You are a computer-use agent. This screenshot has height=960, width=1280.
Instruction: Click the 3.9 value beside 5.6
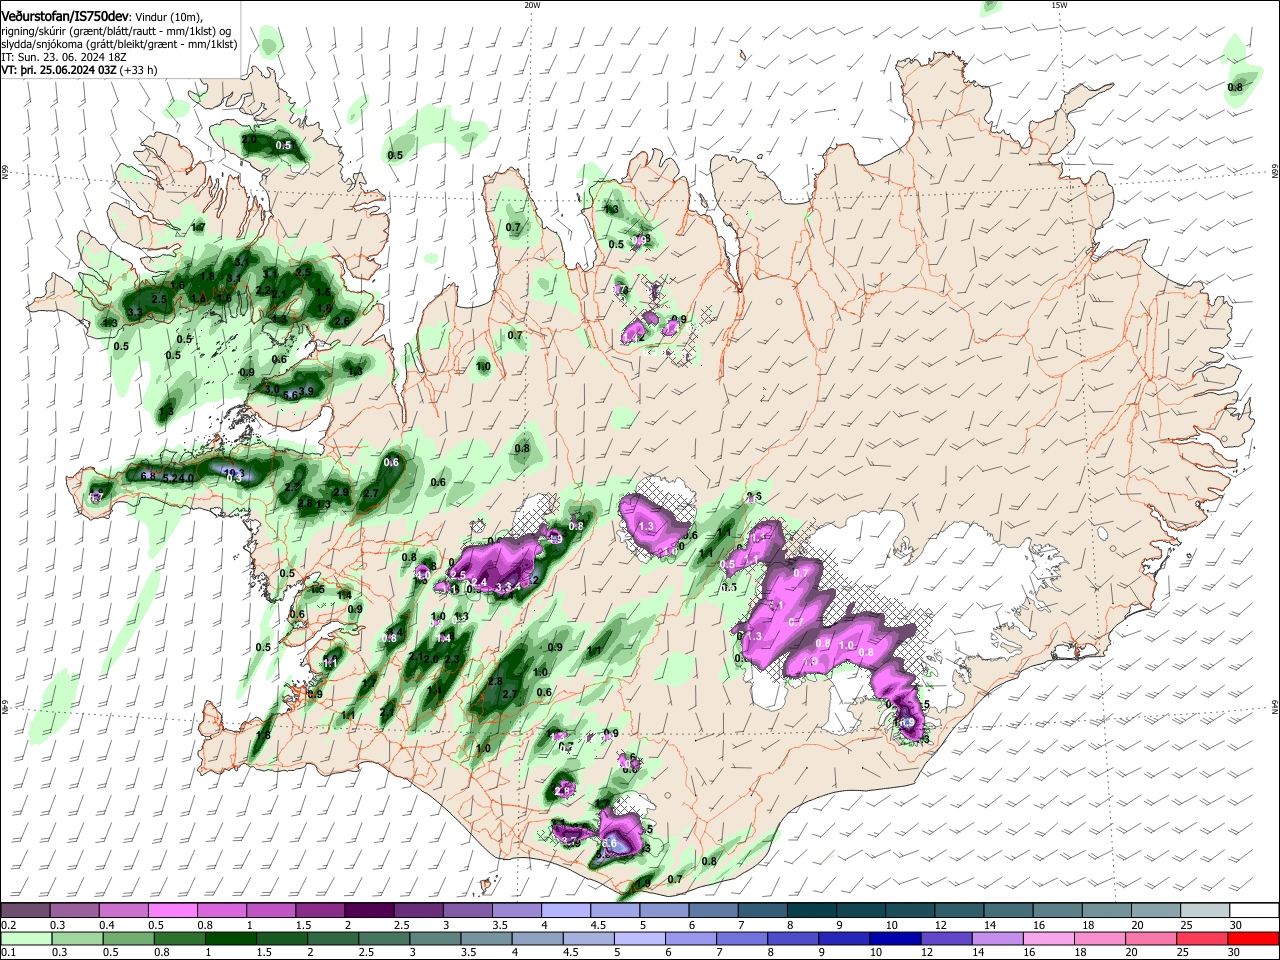(x=307, y=391)
